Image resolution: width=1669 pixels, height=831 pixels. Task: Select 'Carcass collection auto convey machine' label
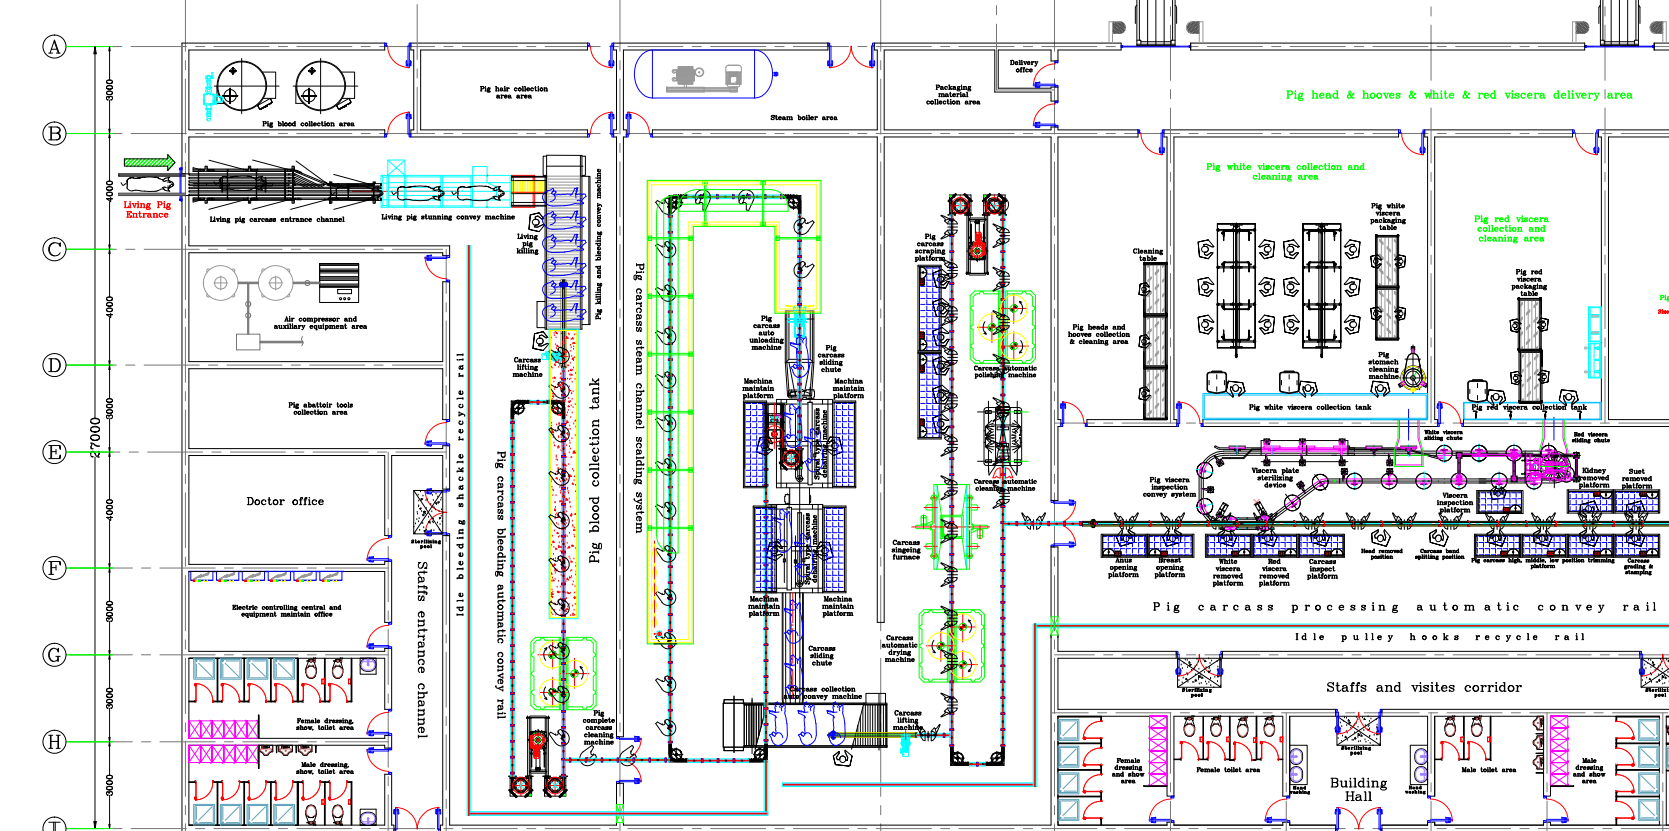[822, 692]
